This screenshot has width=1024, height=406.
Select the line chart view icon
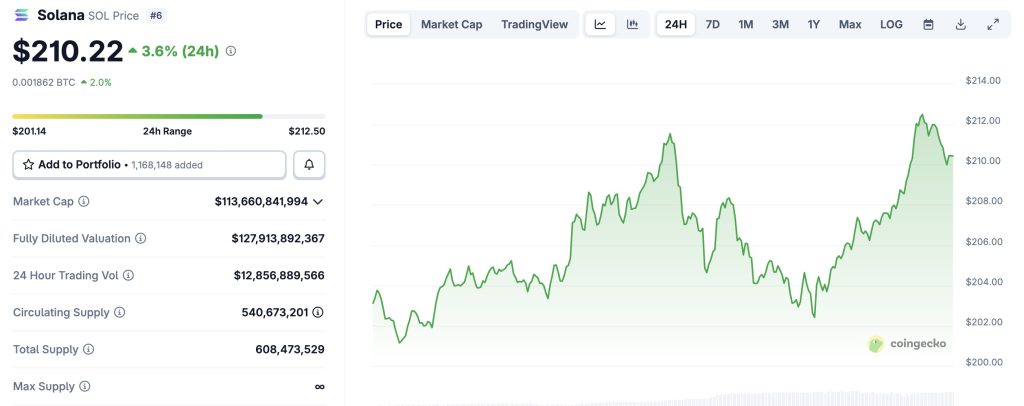click(600, 24)
